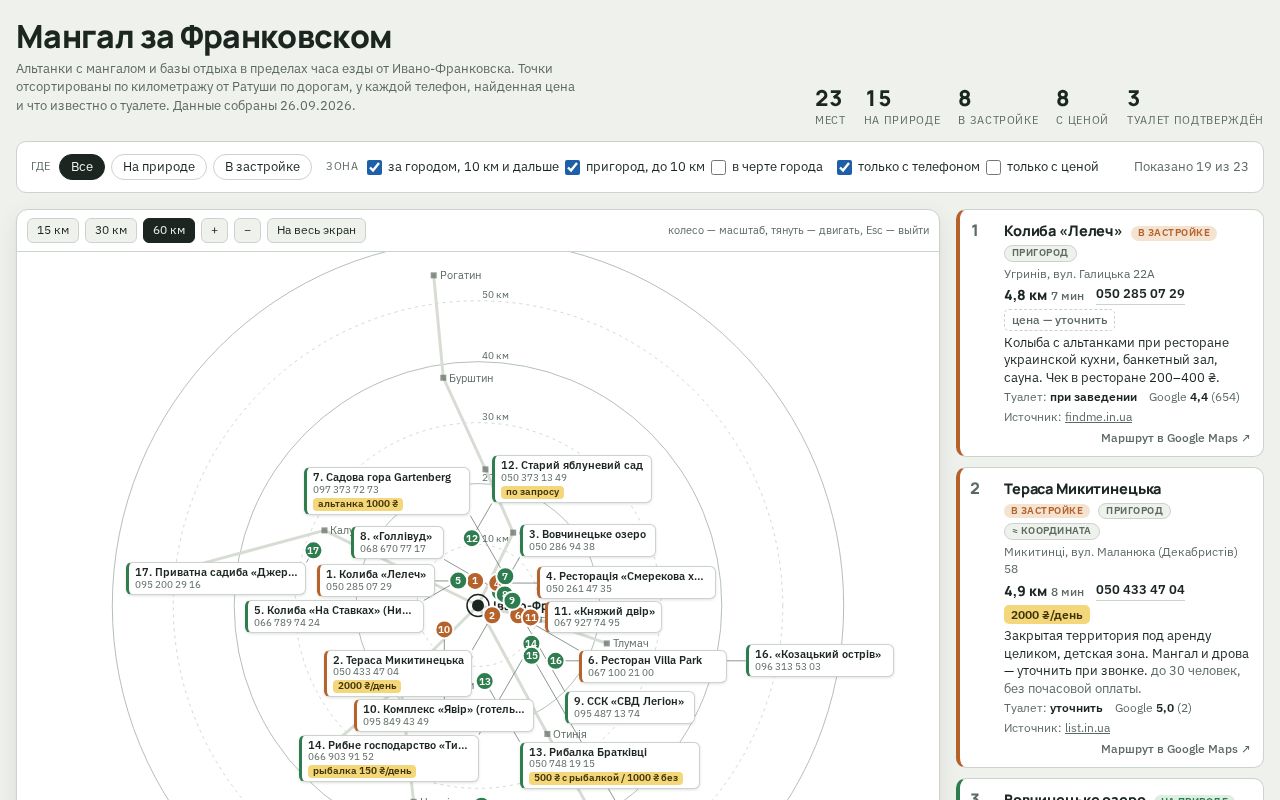Select the 'Все' filter pill
The image size is (1280, 800).
tap(82, 167)
